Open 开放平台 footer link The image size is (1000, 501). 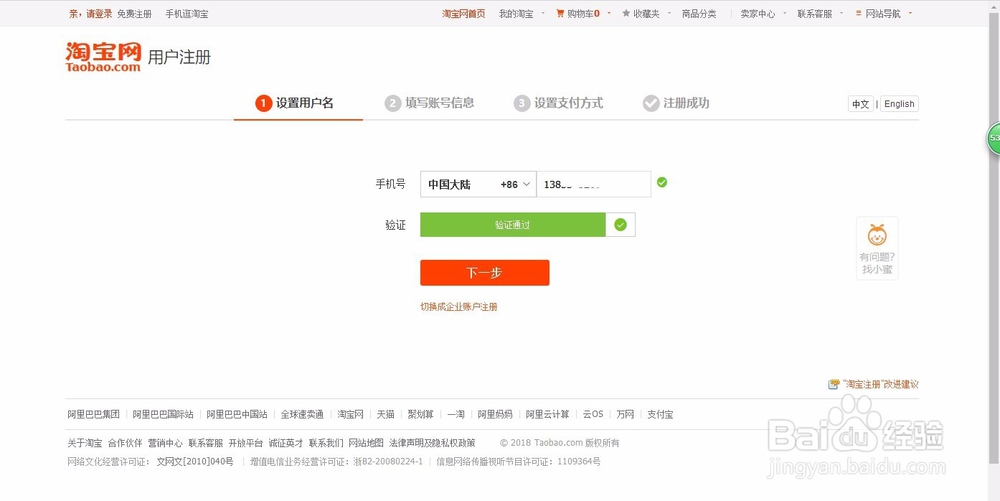tap(246, 443)
